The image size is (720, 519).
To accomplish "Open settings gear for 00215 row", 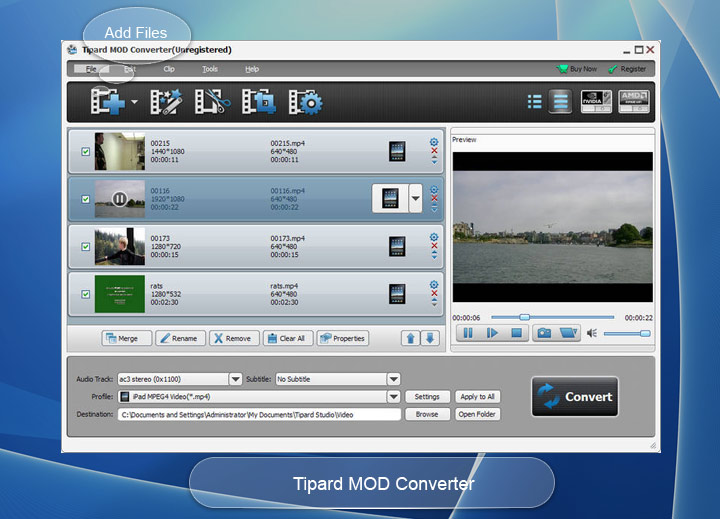I will [434, 142].
